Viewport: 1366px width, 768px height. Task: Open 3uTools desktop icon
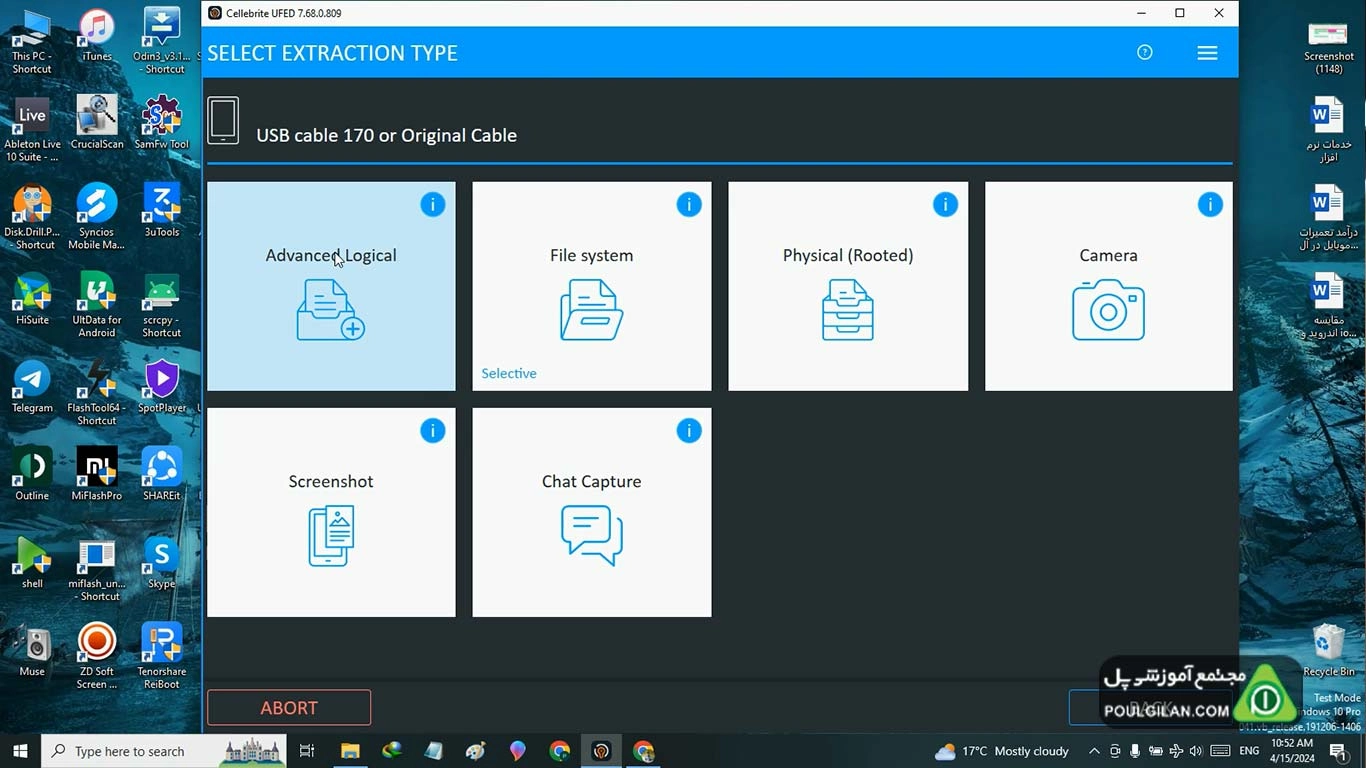click(162, 211)
